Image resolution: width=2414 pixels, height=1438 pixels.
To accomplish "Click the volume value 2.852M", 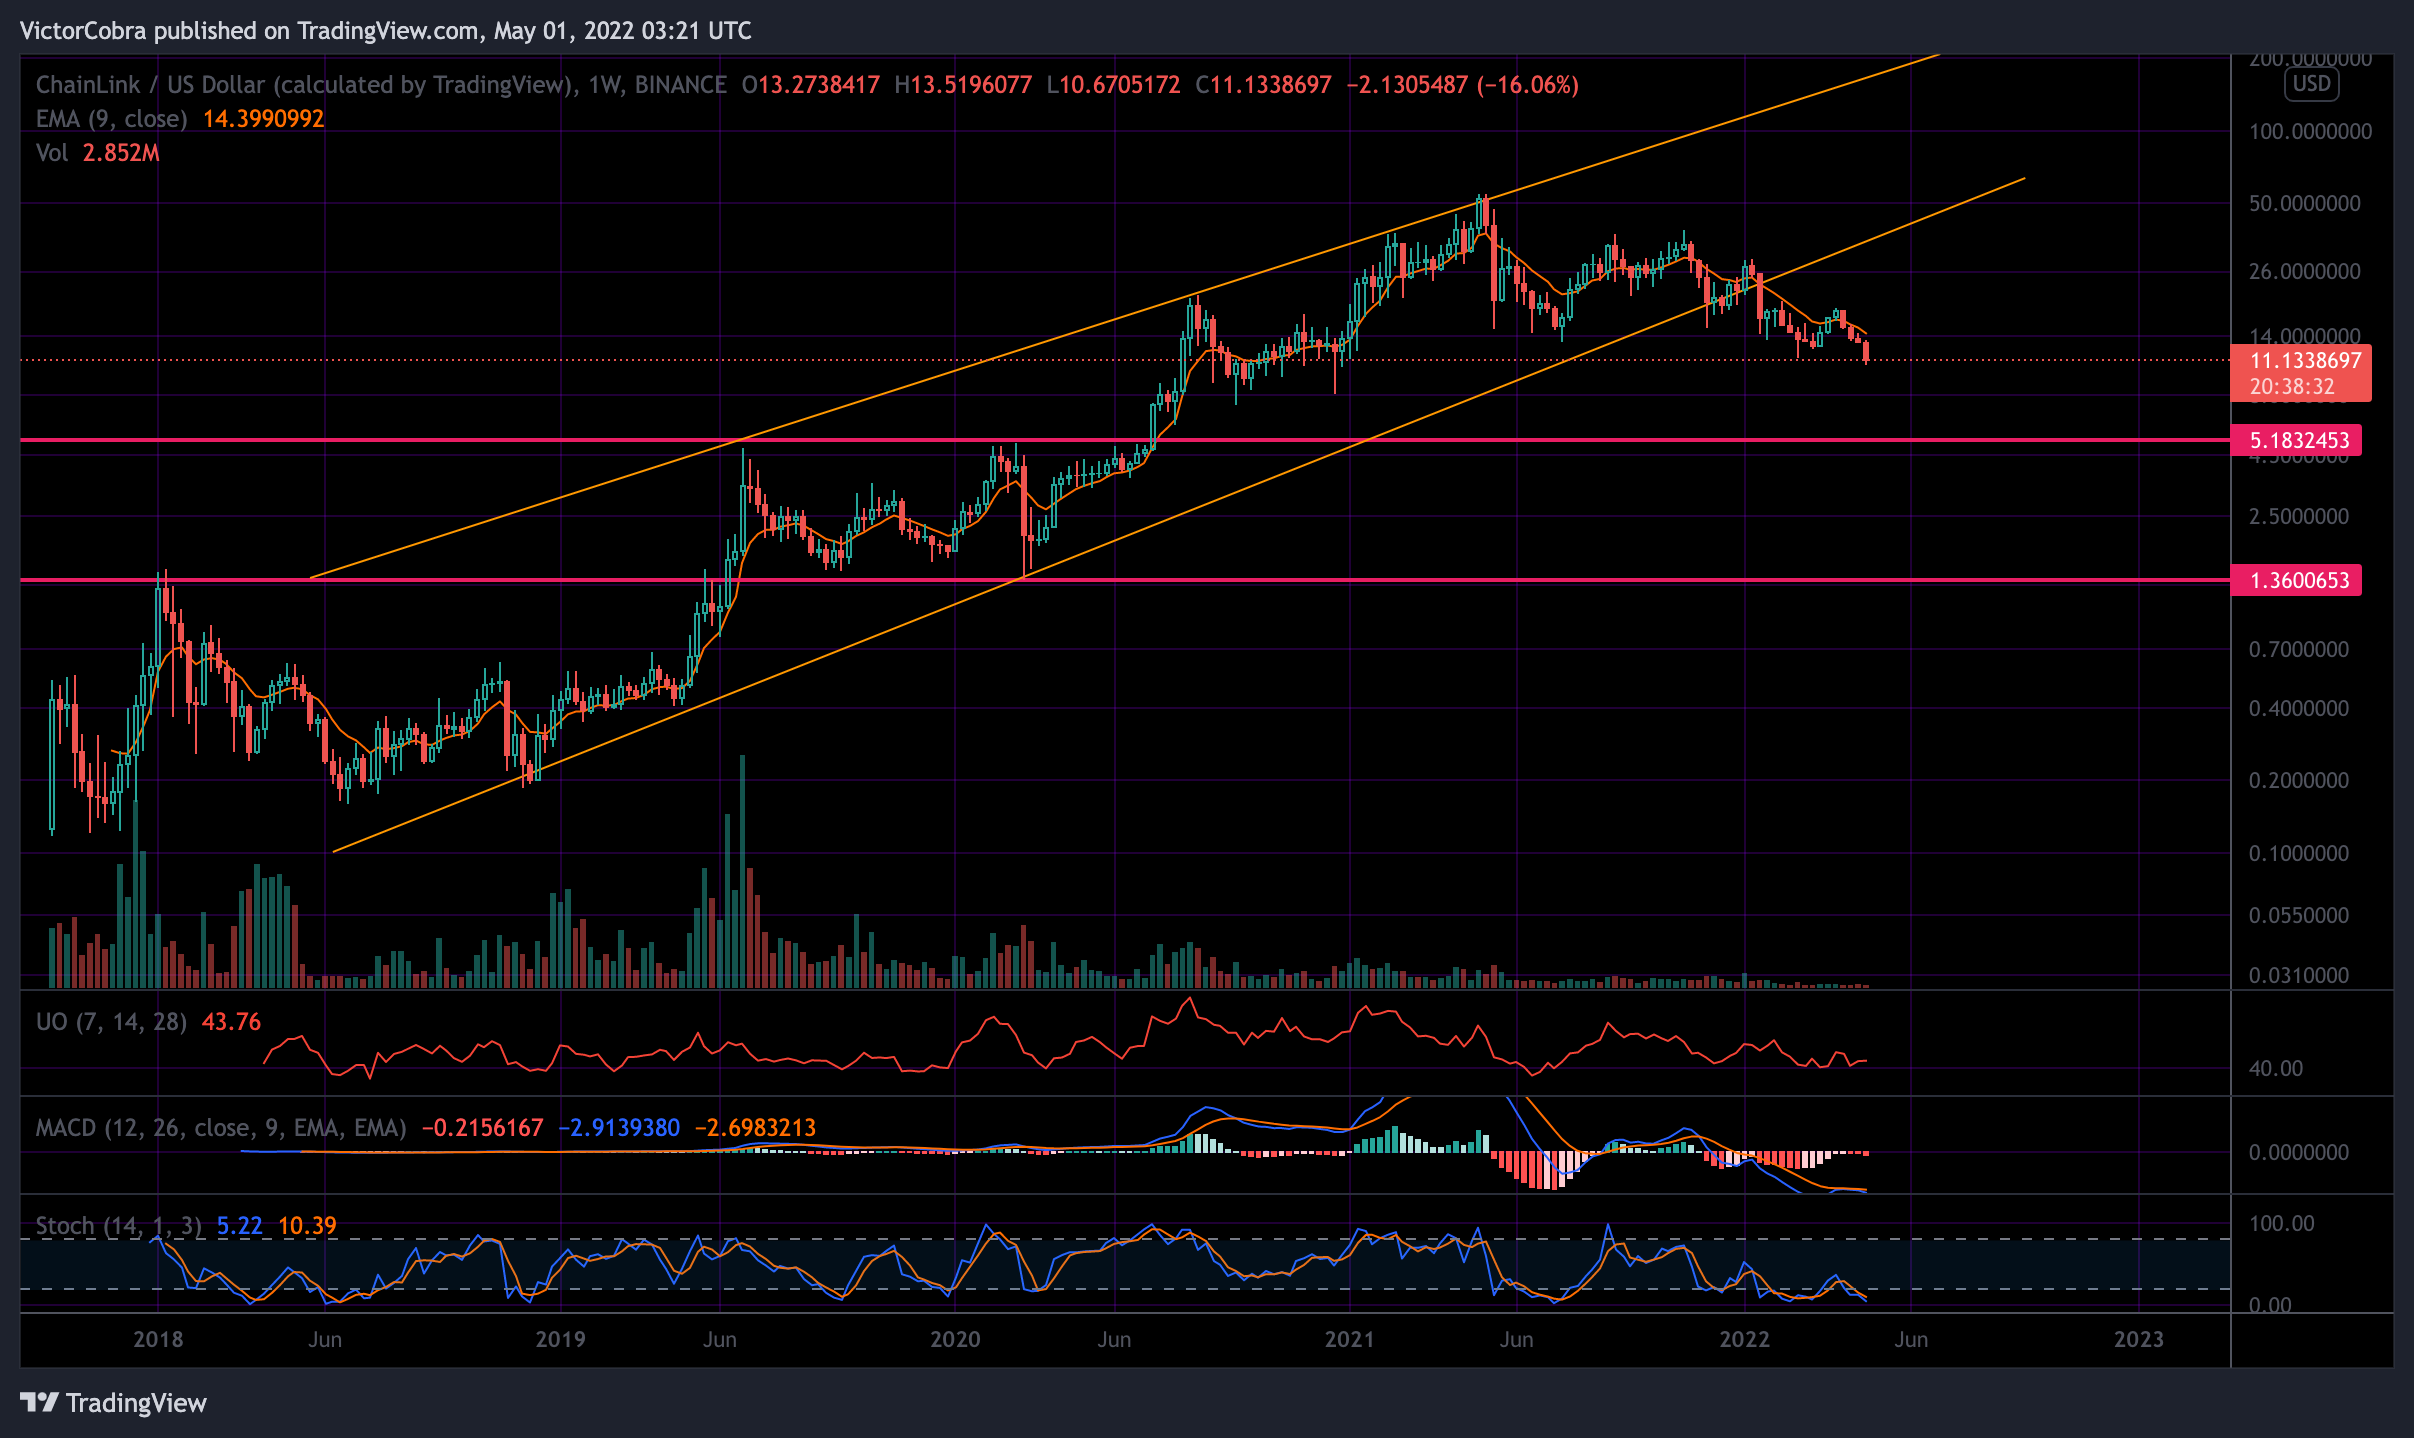I will click(x=121, y=153).
